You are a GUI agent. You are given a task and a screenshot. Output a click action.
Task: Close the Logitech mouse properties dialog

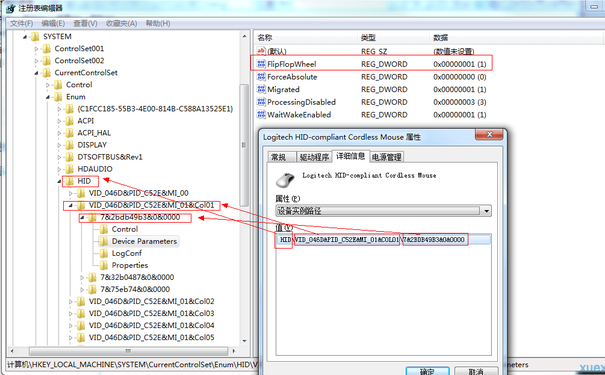coord(489,135)
